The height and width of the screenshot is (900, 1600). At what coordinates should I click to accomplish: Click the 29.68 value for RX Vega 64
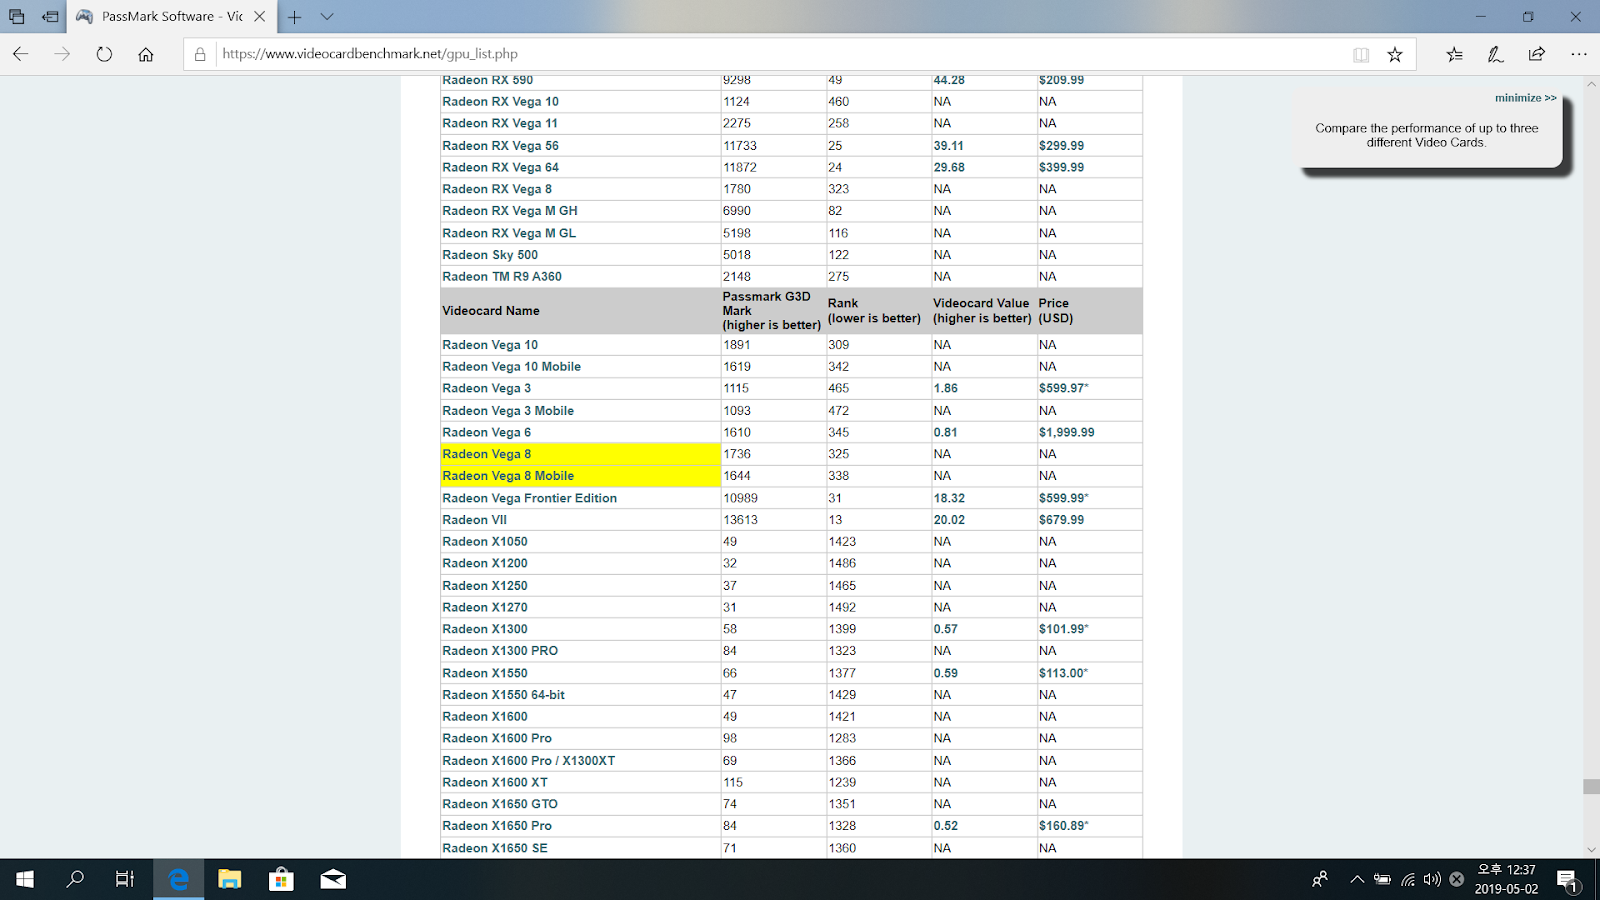click(949, 168)
